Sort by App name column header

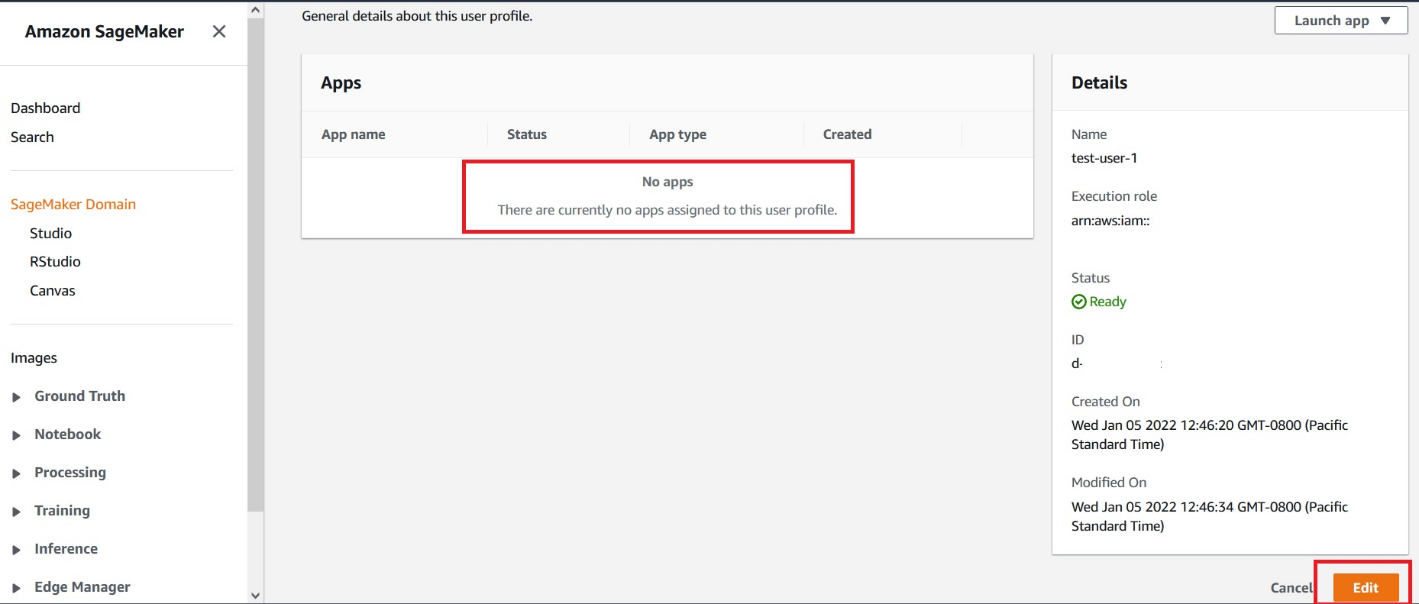coord(353,134)
